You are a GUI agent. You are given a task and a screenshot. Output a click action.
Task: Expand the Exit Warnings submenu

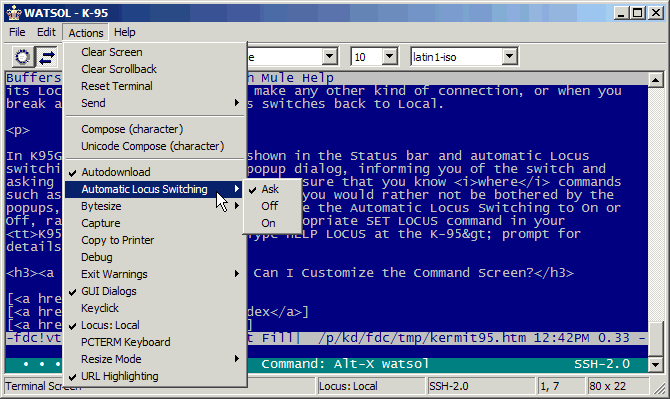click(155, 274)
